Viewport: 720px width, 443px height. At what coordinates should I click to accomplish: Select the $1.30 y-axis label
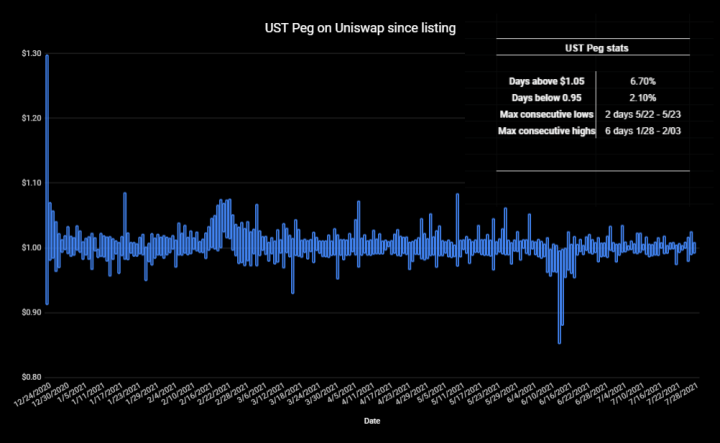point(32,54)
